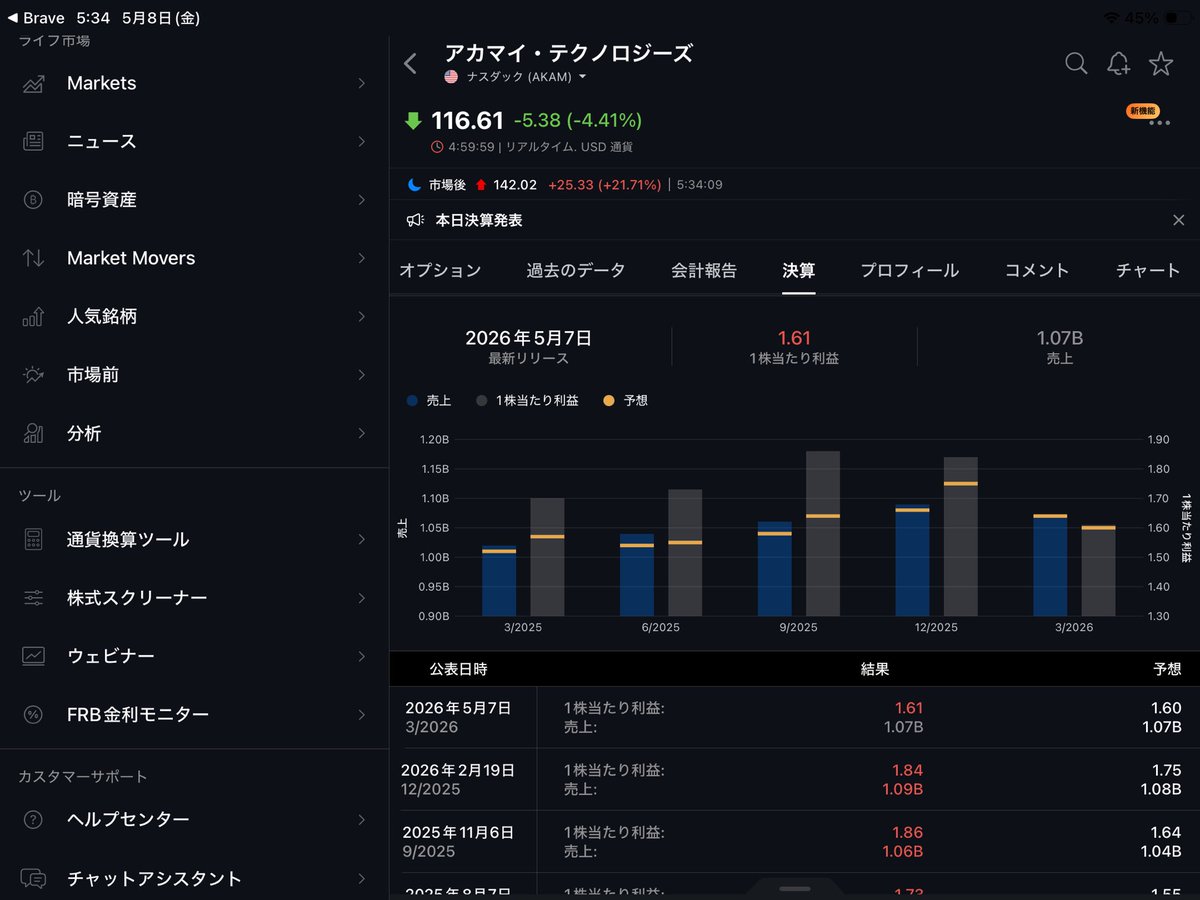The height and width of the screenshot is (900, 1200).
Task: Click the 通貨換算ツール calculator icon
Action: pyautogui.click(x=33, y=540)
